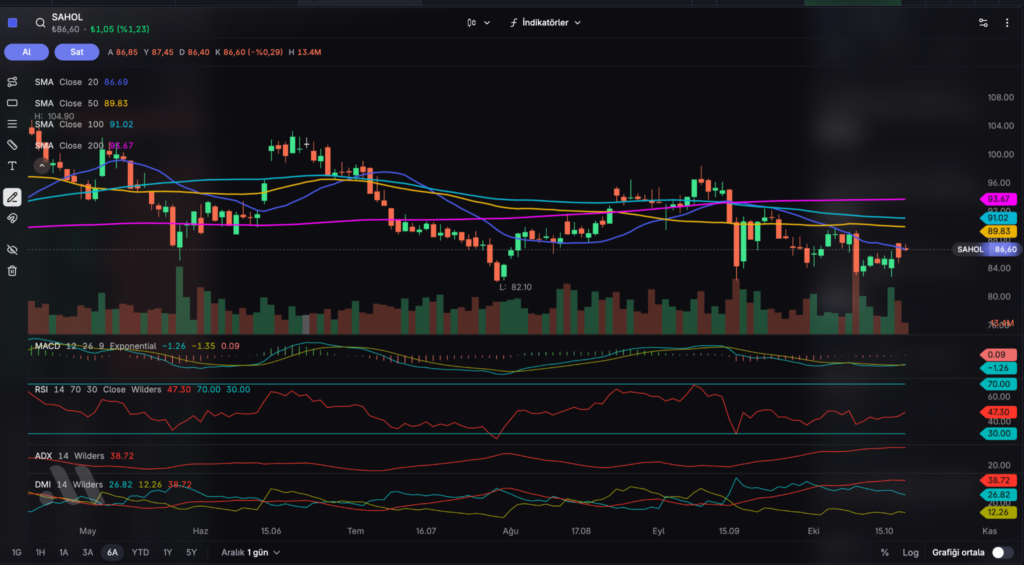Screen dimensions: 1024x565
Task: Click the DMI 26.82 axis label
Action: pos(999,494)
